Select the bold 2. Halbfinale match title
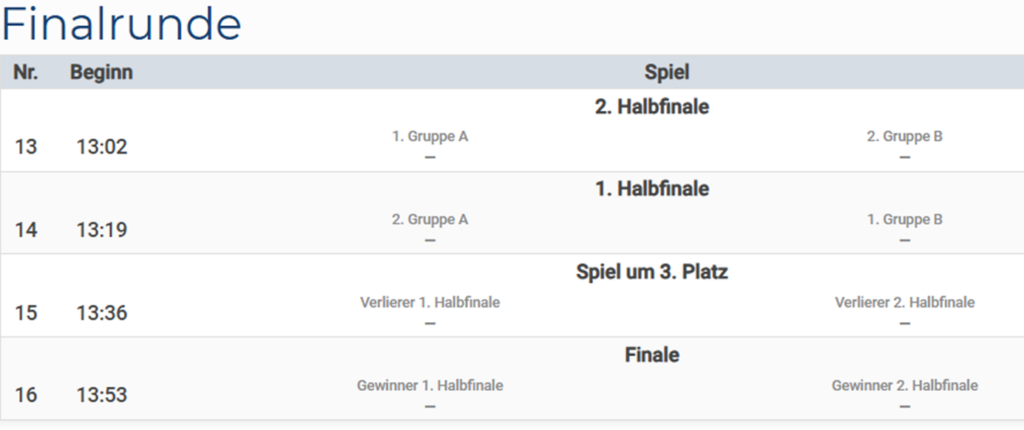The height and width of the screenshot is (430, 1024). [652, 107]
